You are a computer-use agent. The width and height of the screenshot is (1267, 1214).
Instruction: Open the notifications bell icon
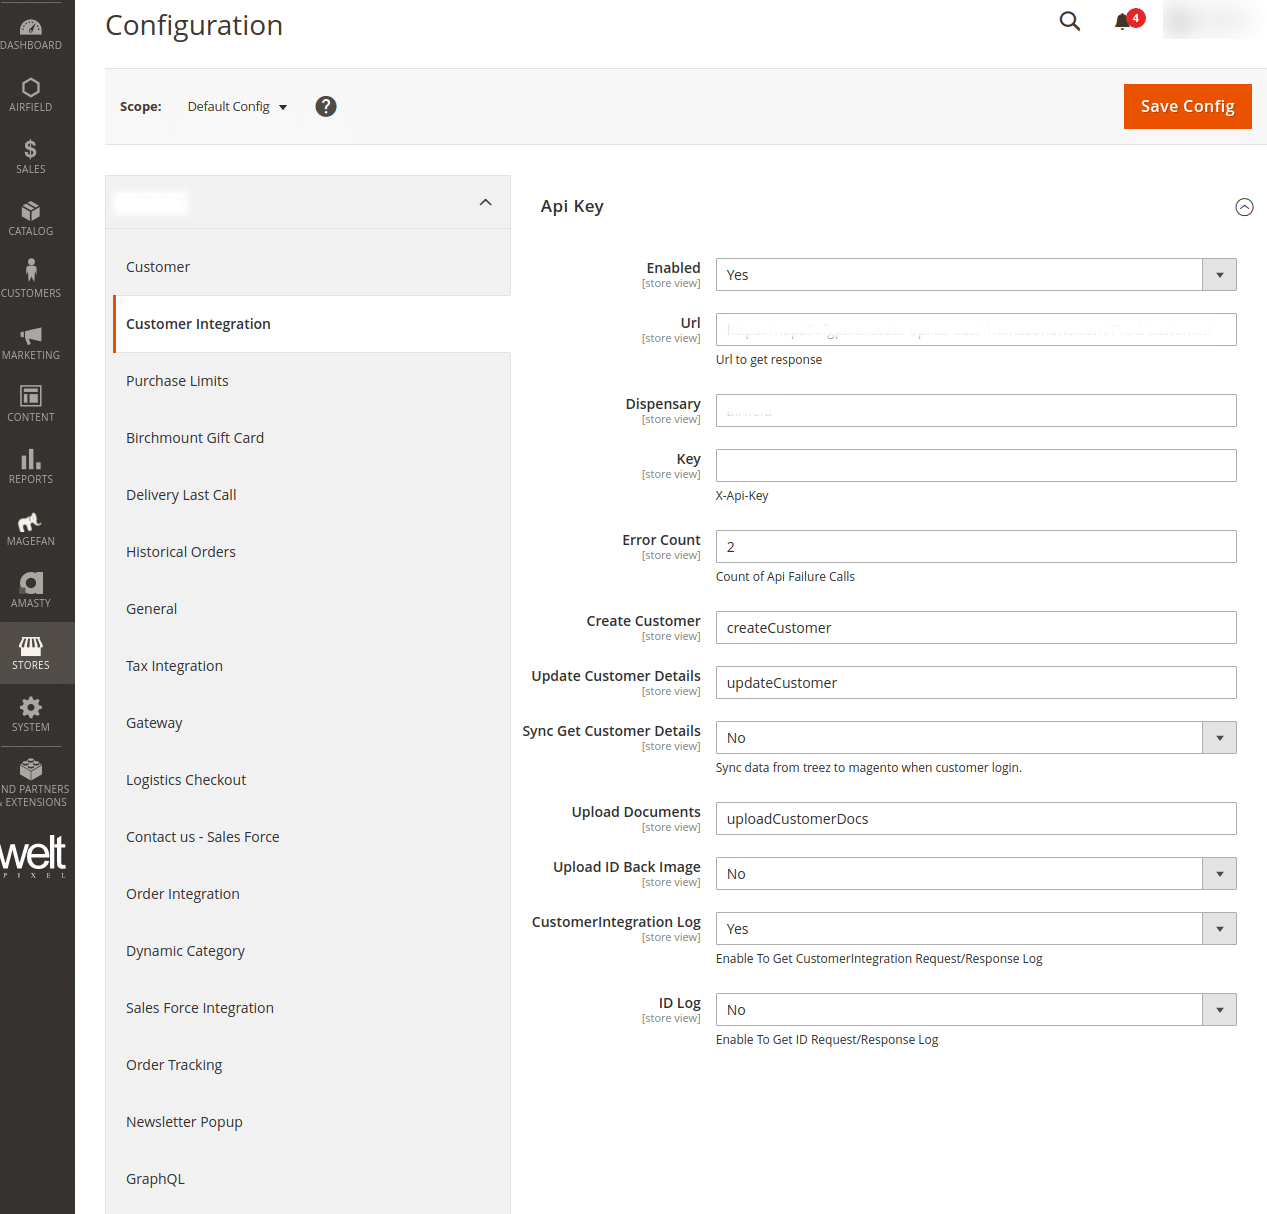[1122, 22]
